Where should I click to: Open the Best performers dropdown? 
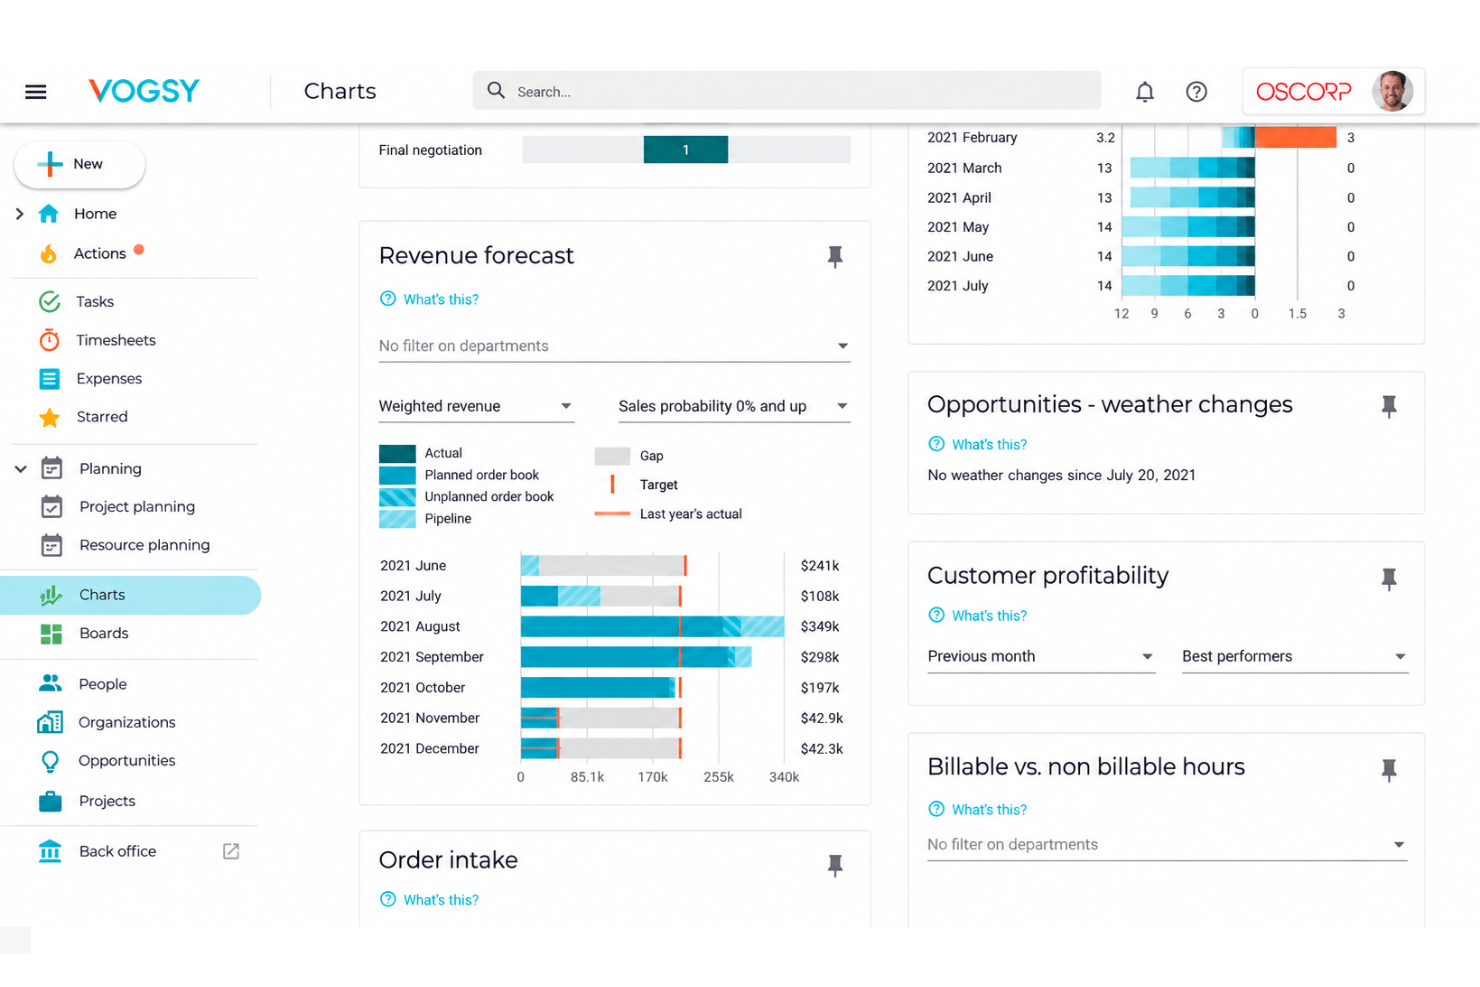coord(1295,657)
